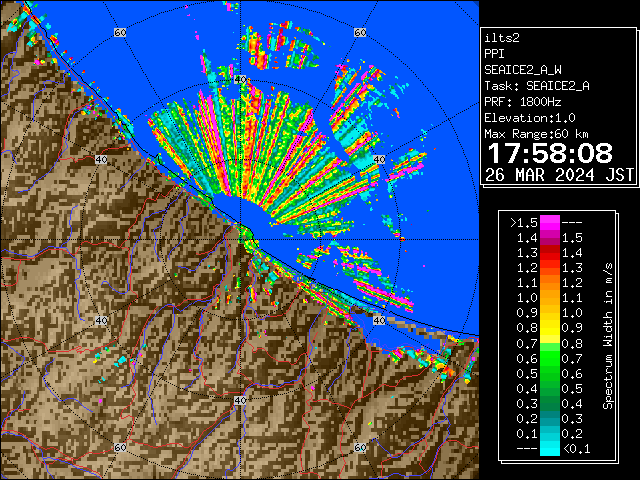This screenshot has width=640, height=480.
Task: Click the red legend swatch near 1.3
Action: pyautogui.click(x=550, y=253)
